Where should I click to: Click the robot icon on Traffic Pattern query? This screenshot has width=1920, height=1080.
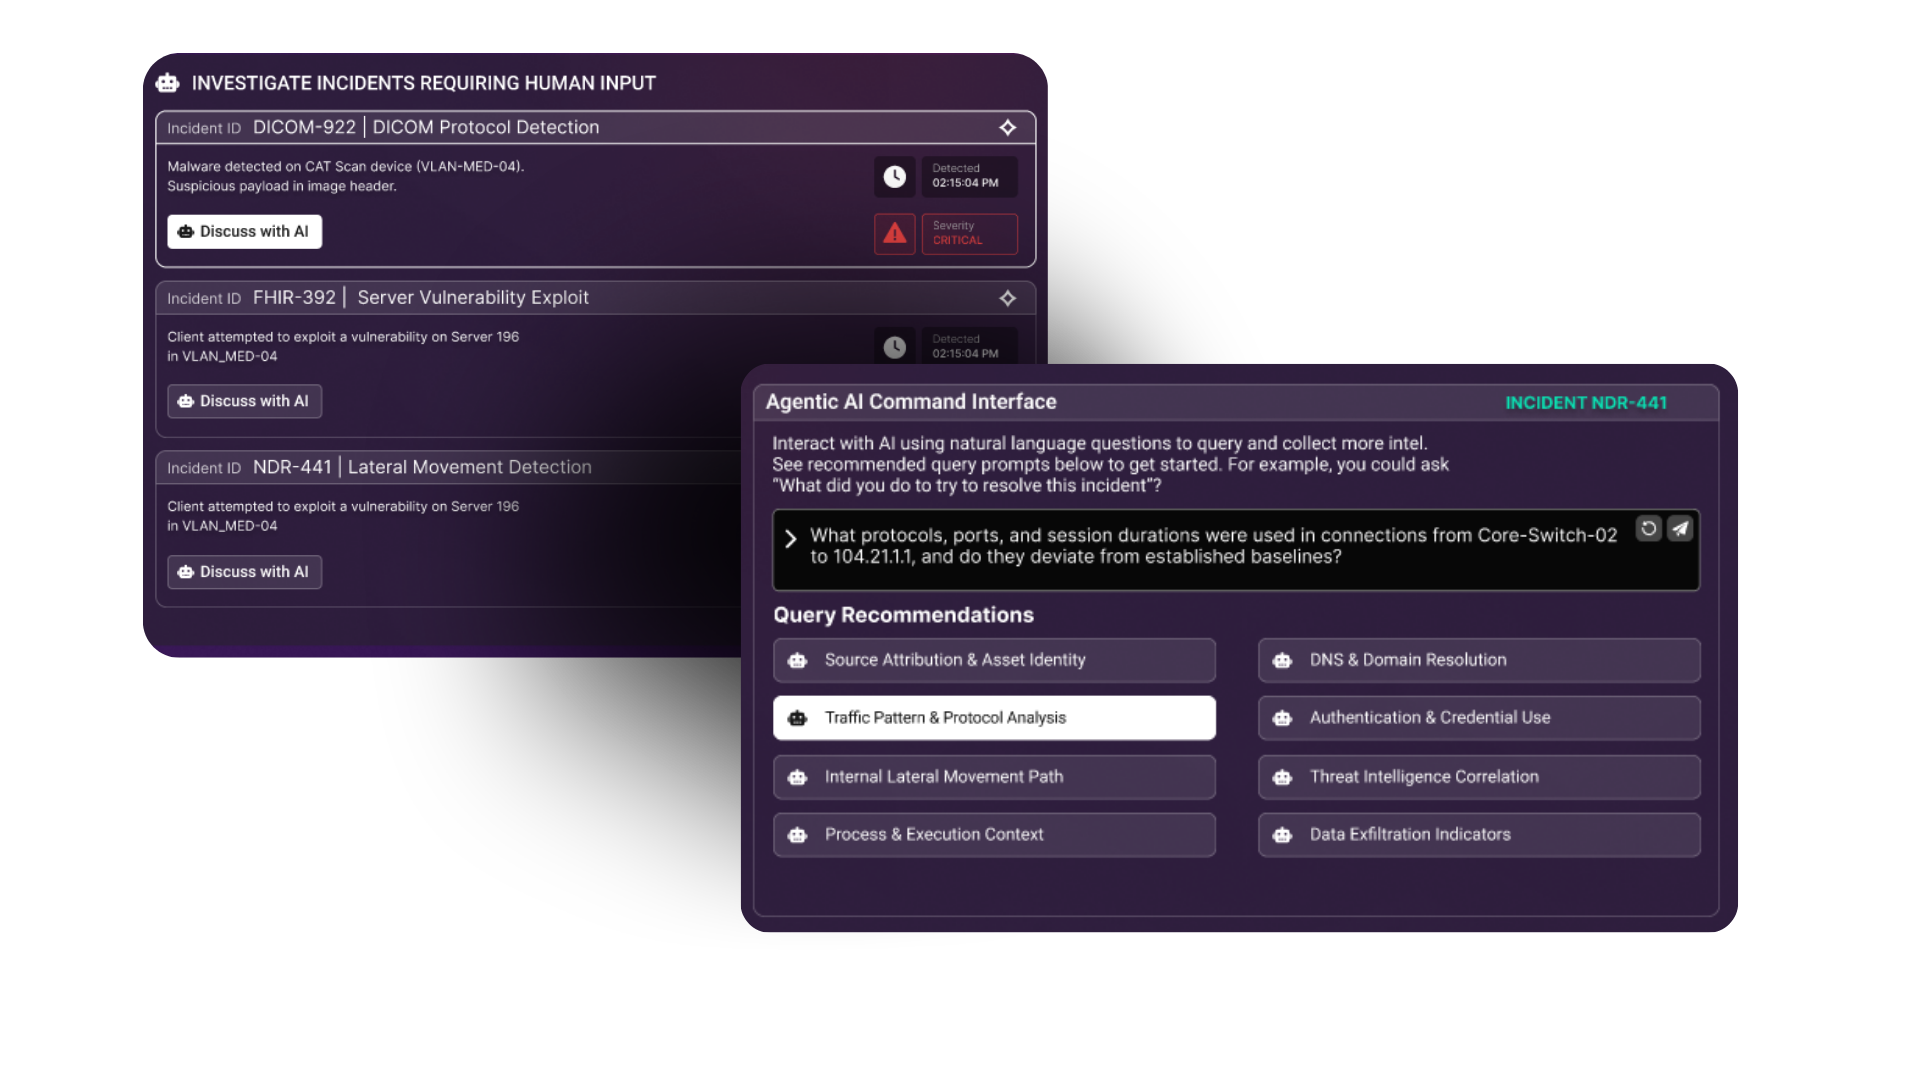(x=797, y=718)
